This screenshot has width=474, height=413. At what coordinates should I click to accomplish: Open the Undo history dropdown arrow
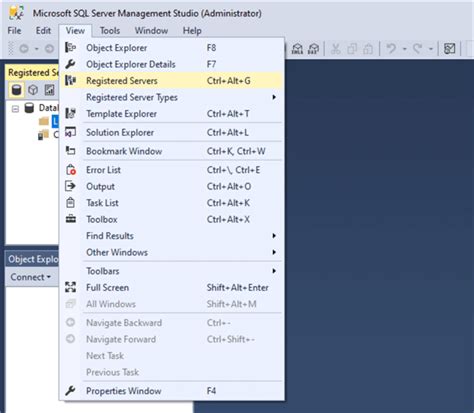tap(405, 49)
